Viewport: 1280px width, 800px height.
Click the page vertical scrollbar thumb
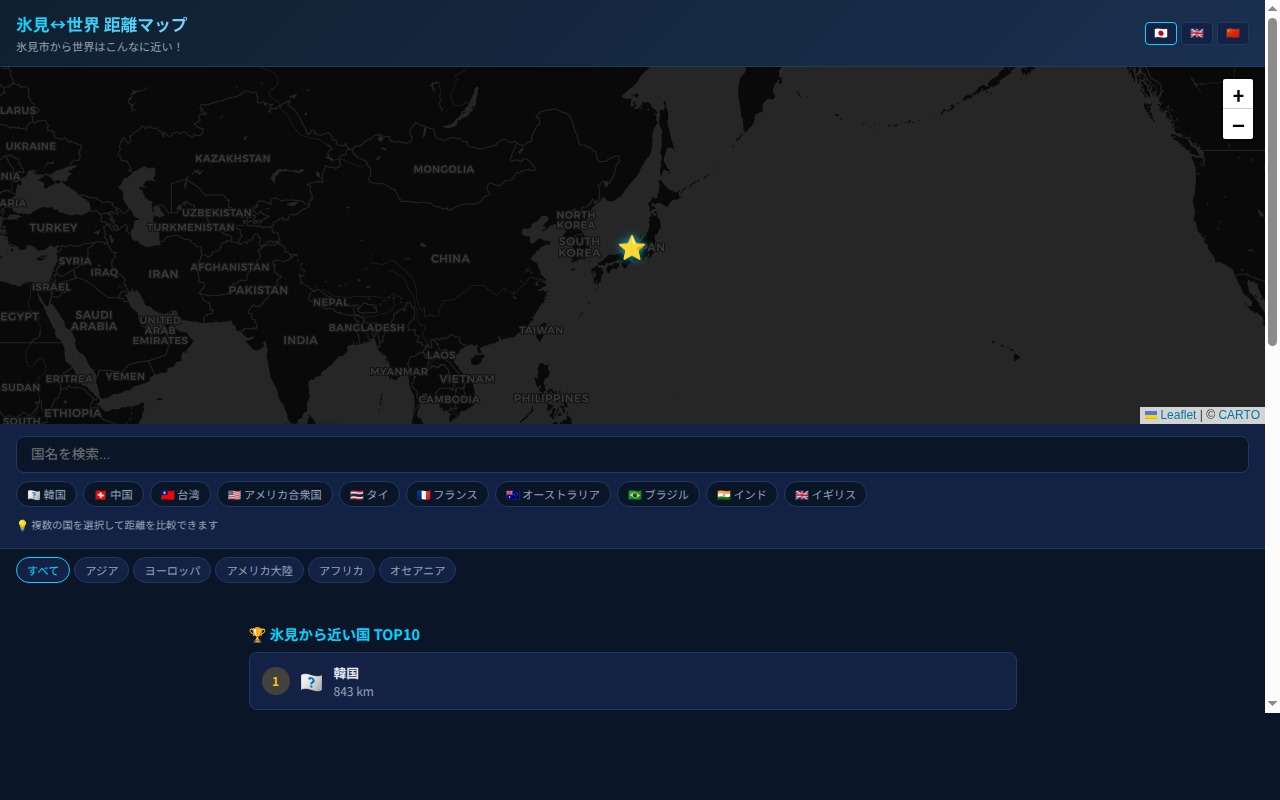point(1272,180)
